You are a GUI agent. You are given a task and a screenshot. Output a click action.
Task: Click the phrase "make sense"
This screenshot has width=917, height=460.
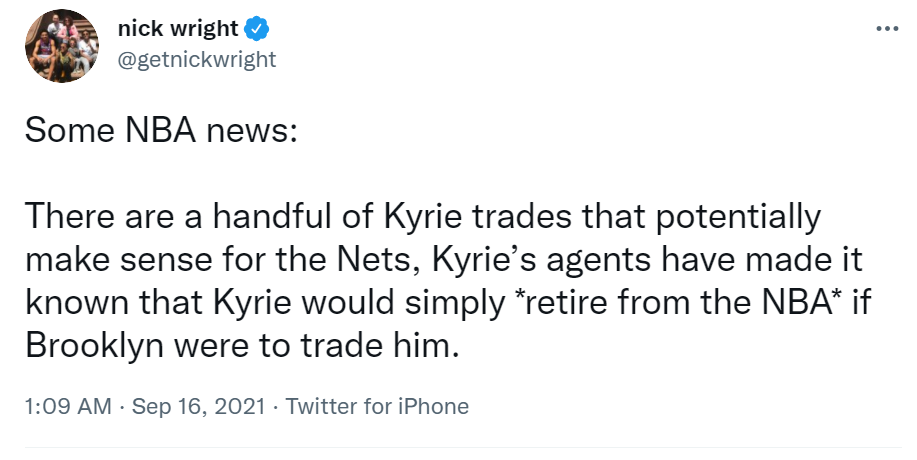click(118, 260)
